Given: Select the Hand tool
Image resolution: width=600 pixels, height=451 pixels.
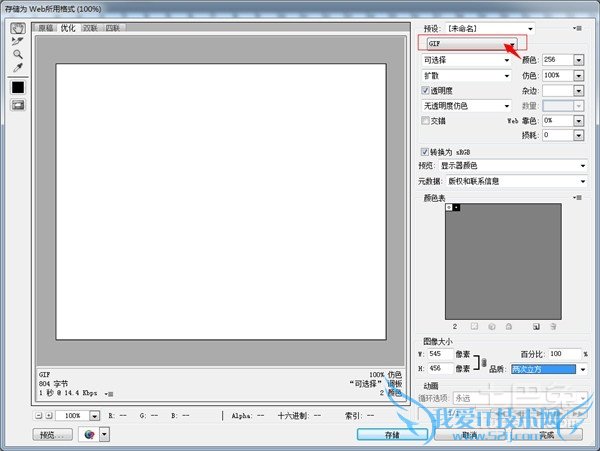Looking at the screenshot, I should click(18, 28).
